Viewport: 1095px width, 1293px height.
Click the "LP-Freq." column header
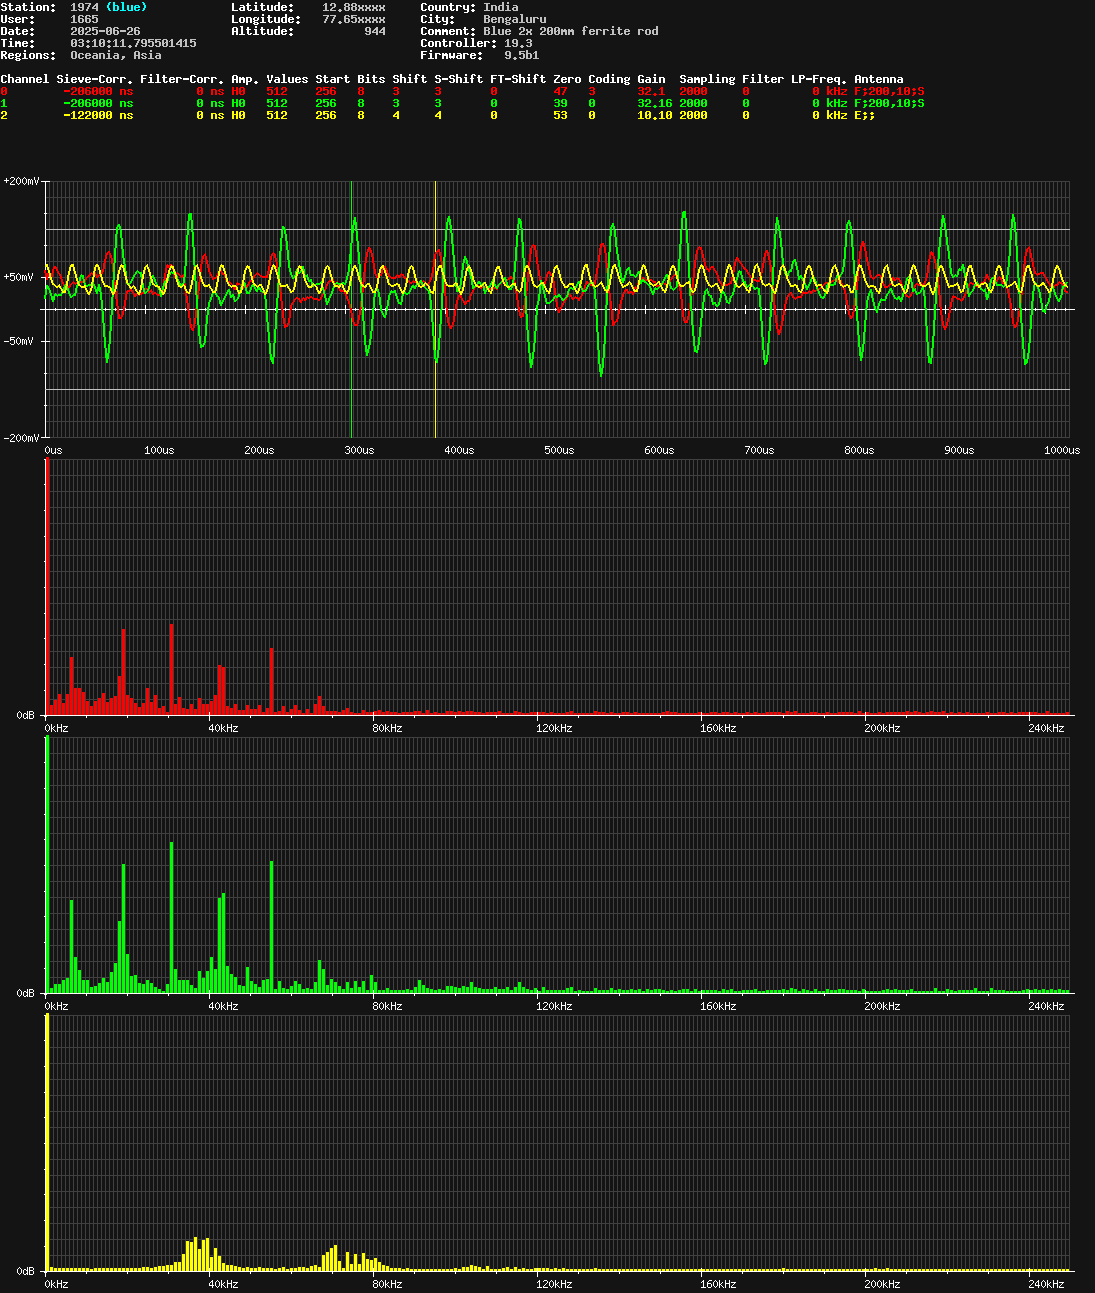pyautogui.click(x=819, y=79)
